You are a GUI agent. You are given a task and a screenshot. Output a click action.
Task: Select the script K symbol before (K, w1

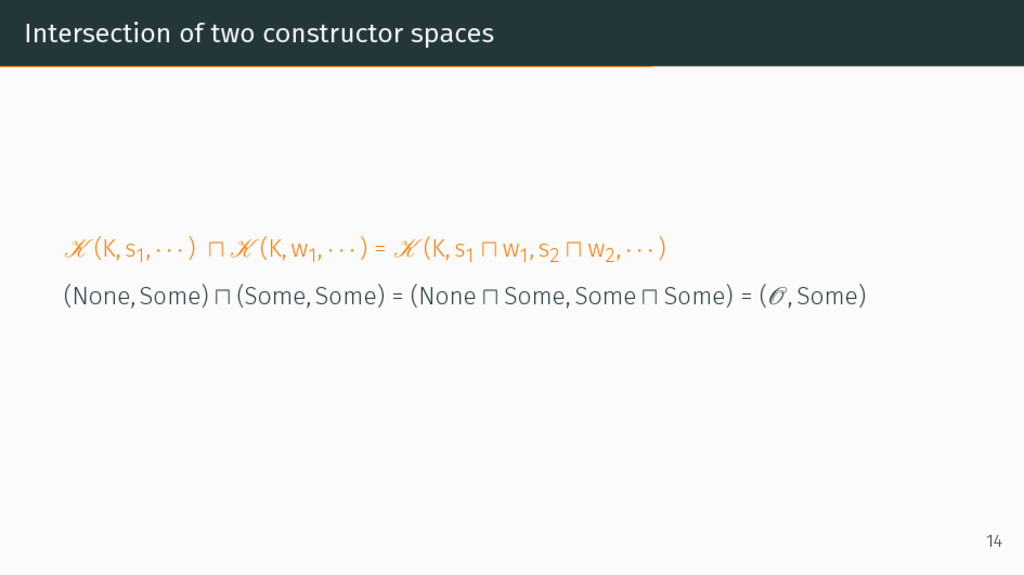[x=243, y=249]
